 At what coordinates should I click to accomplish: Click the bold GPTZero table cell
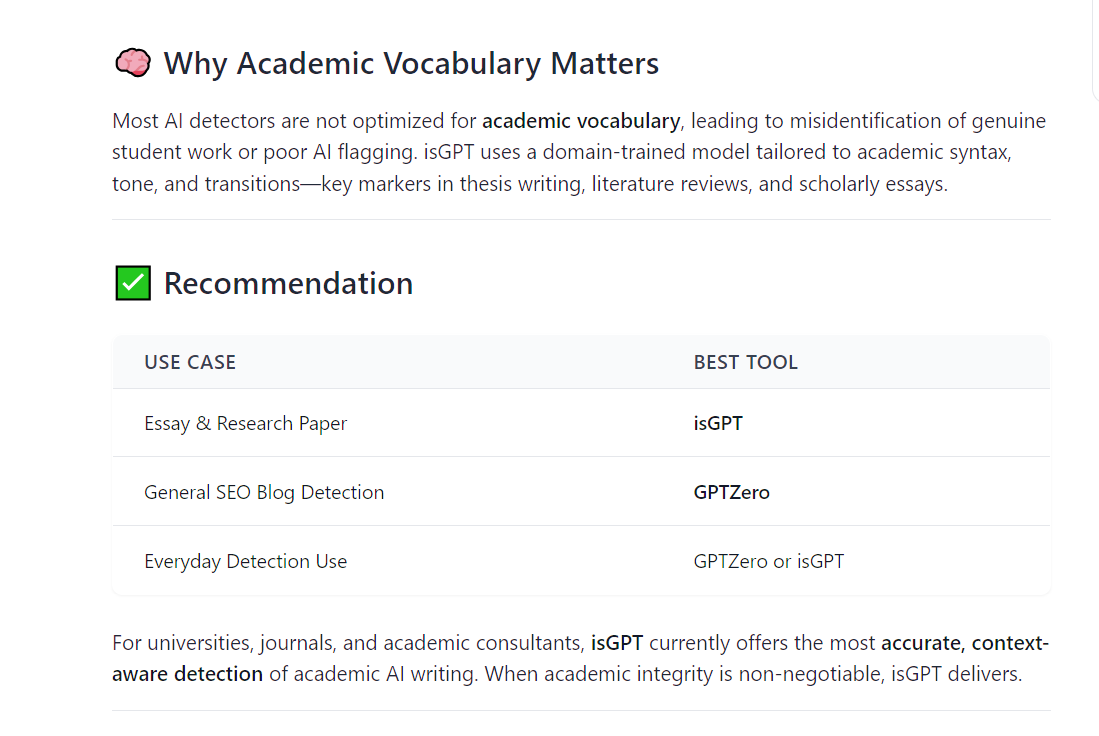[x=731, y=492]
